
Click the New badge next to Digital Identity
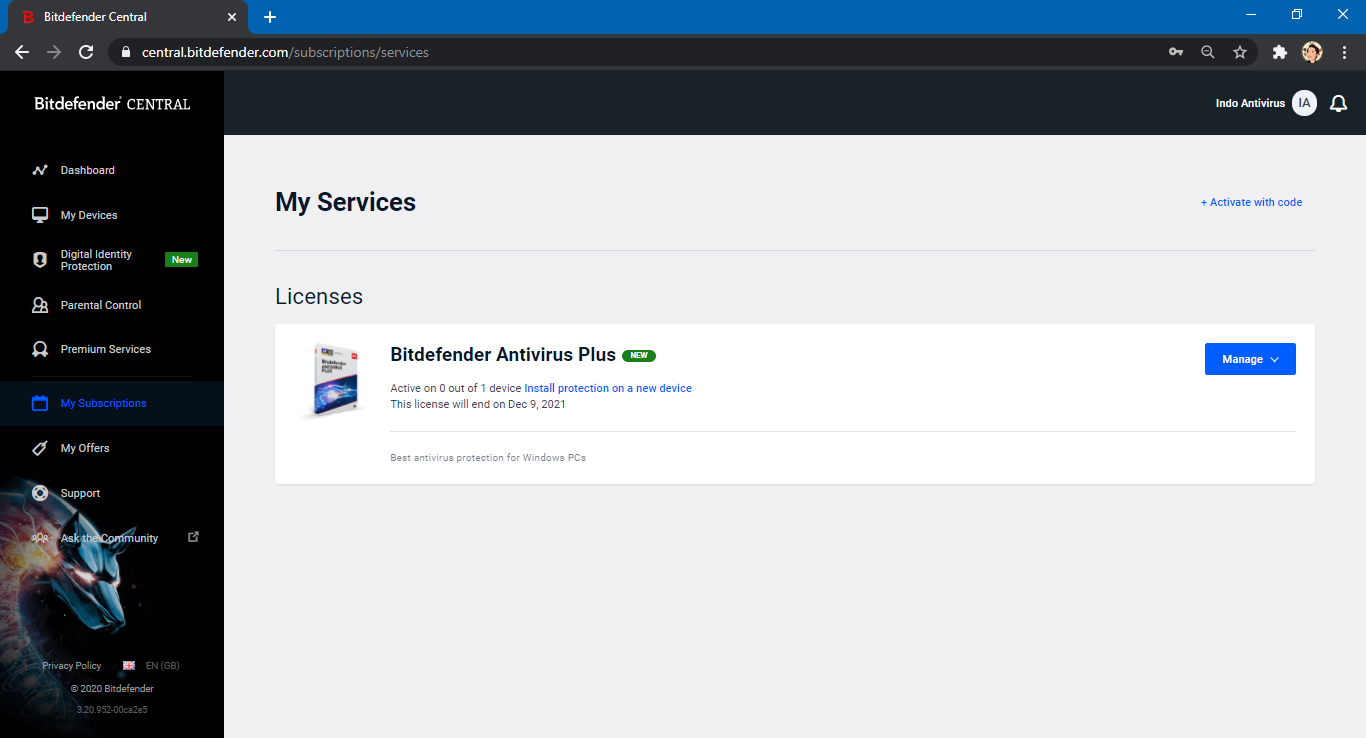point(181,260)
